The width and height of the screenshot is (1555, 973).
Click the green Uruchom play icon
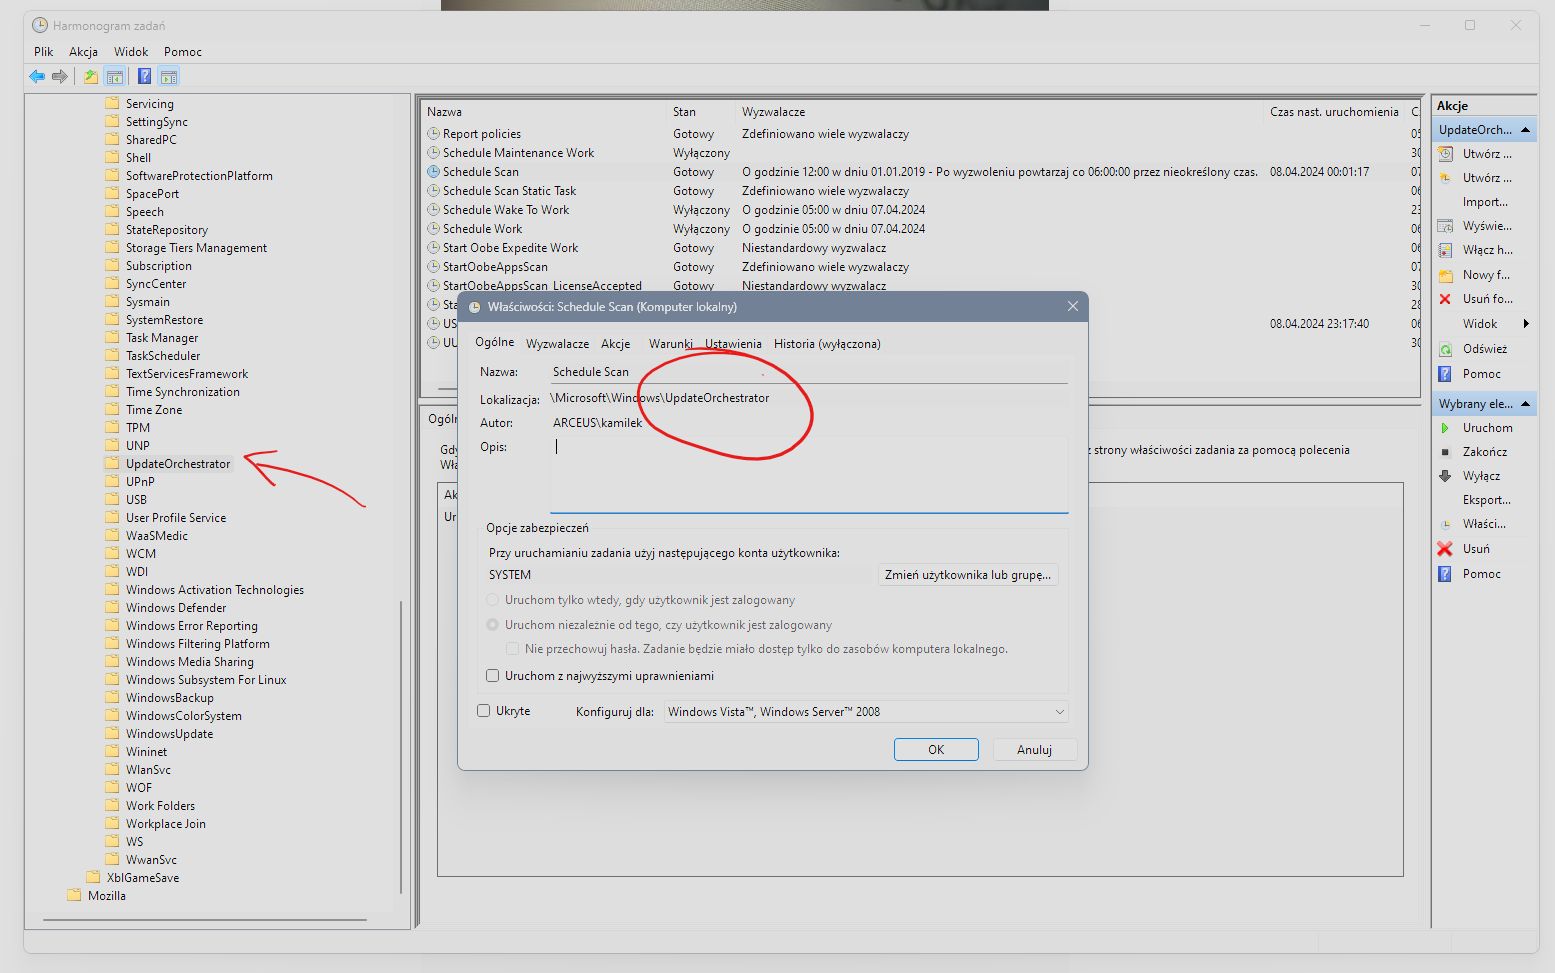click(1445, 428)
